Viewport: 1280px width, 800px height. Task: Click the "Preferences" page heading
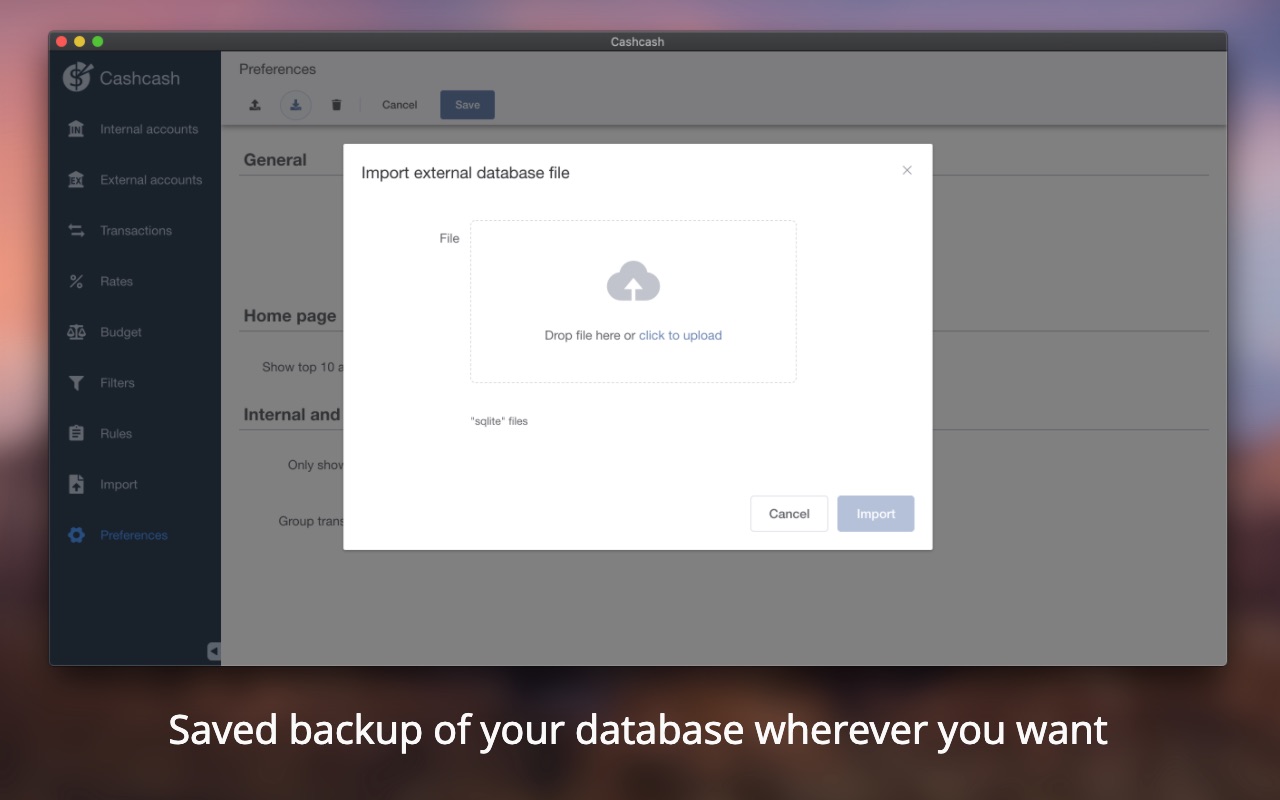(x=277, y=69)
